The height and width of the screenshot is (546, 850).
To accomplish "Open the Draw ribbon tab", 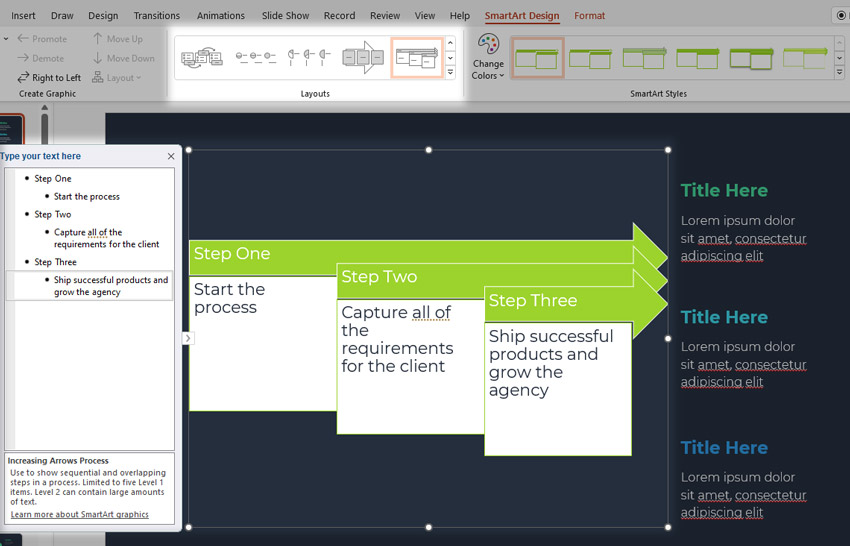I will pos(62,16).
